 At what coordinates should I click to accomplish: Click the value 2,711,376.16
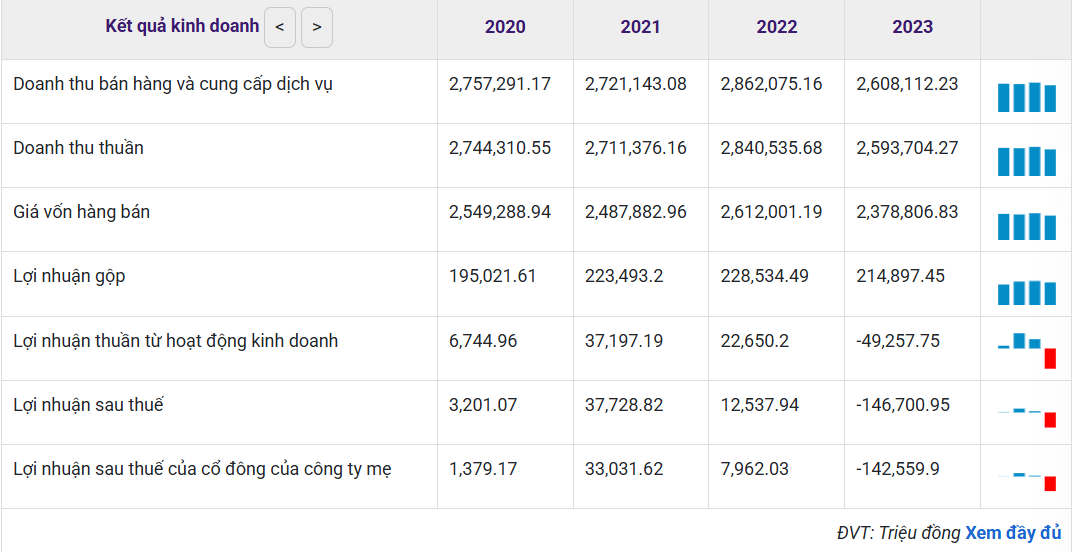(x=636, y=148)
